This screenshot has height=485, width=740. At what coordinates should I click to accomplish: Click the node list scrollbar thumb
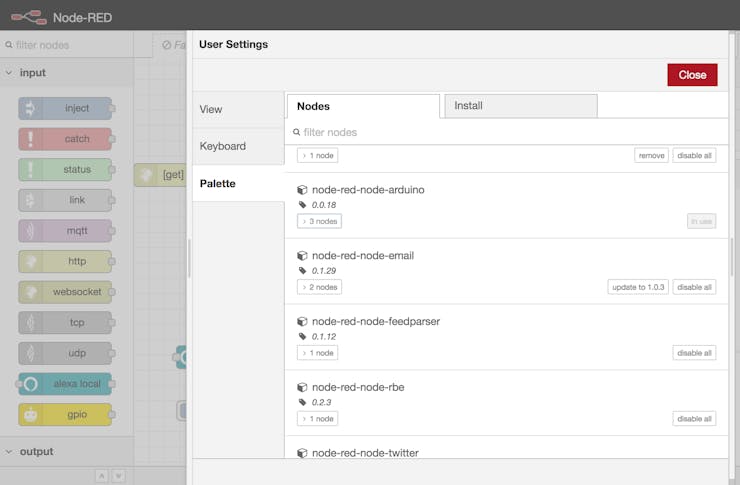point(732,258)
